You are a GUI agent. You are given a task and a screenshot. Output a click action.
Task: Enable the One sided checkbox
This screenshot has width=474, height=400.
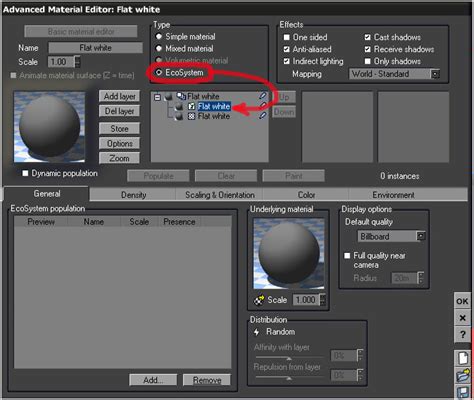point(287,37)
